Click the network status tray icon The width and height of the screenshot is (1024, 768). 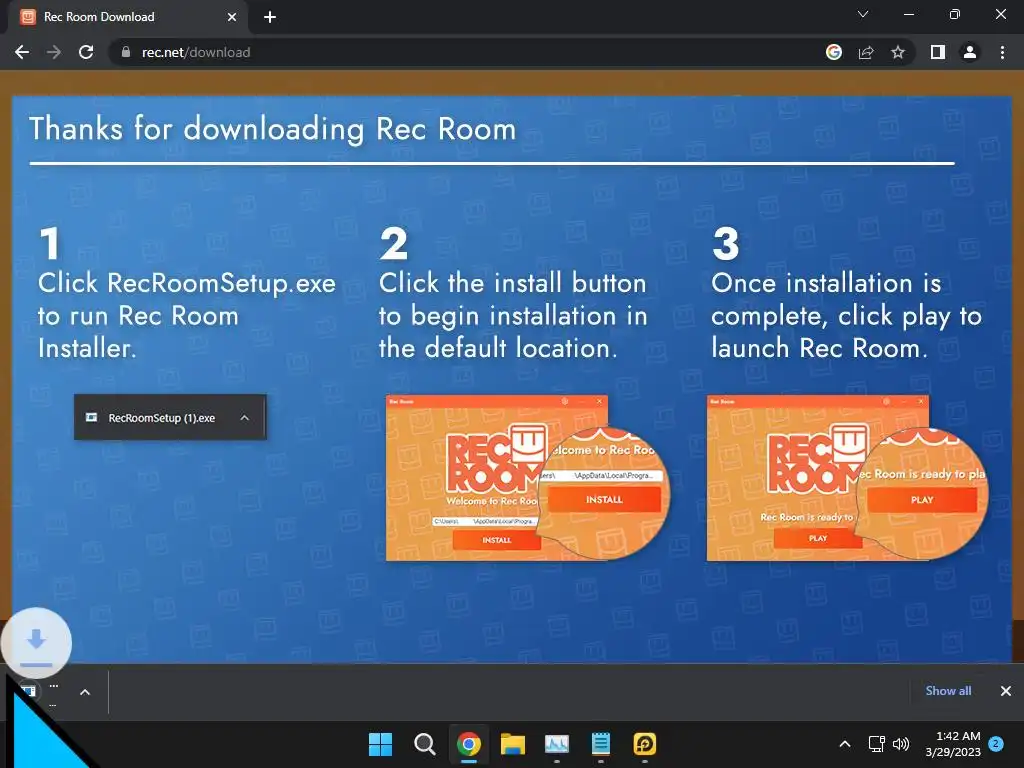click(x=876, y=744)
